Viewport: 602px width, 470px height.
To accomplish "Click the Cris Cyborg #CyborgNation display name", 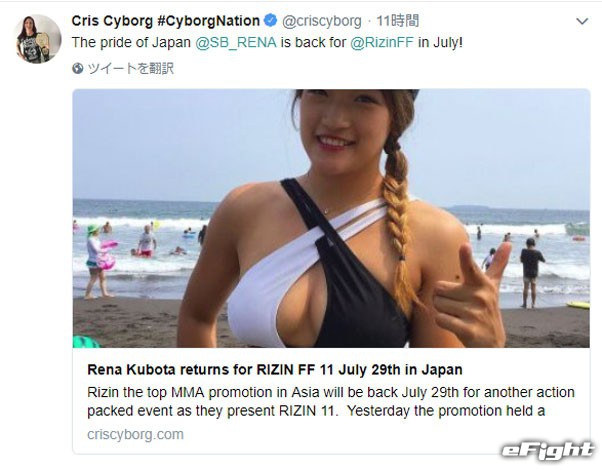I will (x=165, y=21).
